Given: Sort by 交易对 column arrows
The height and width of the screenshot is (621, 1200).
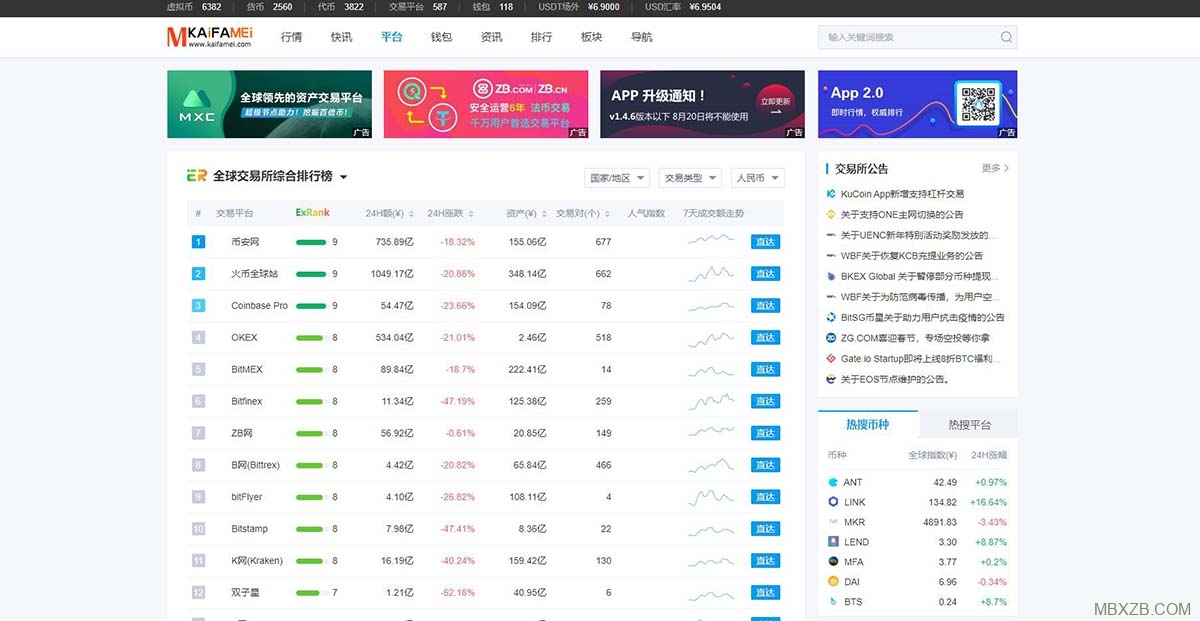Looking at the screenshot, I should tap(607, 214).
